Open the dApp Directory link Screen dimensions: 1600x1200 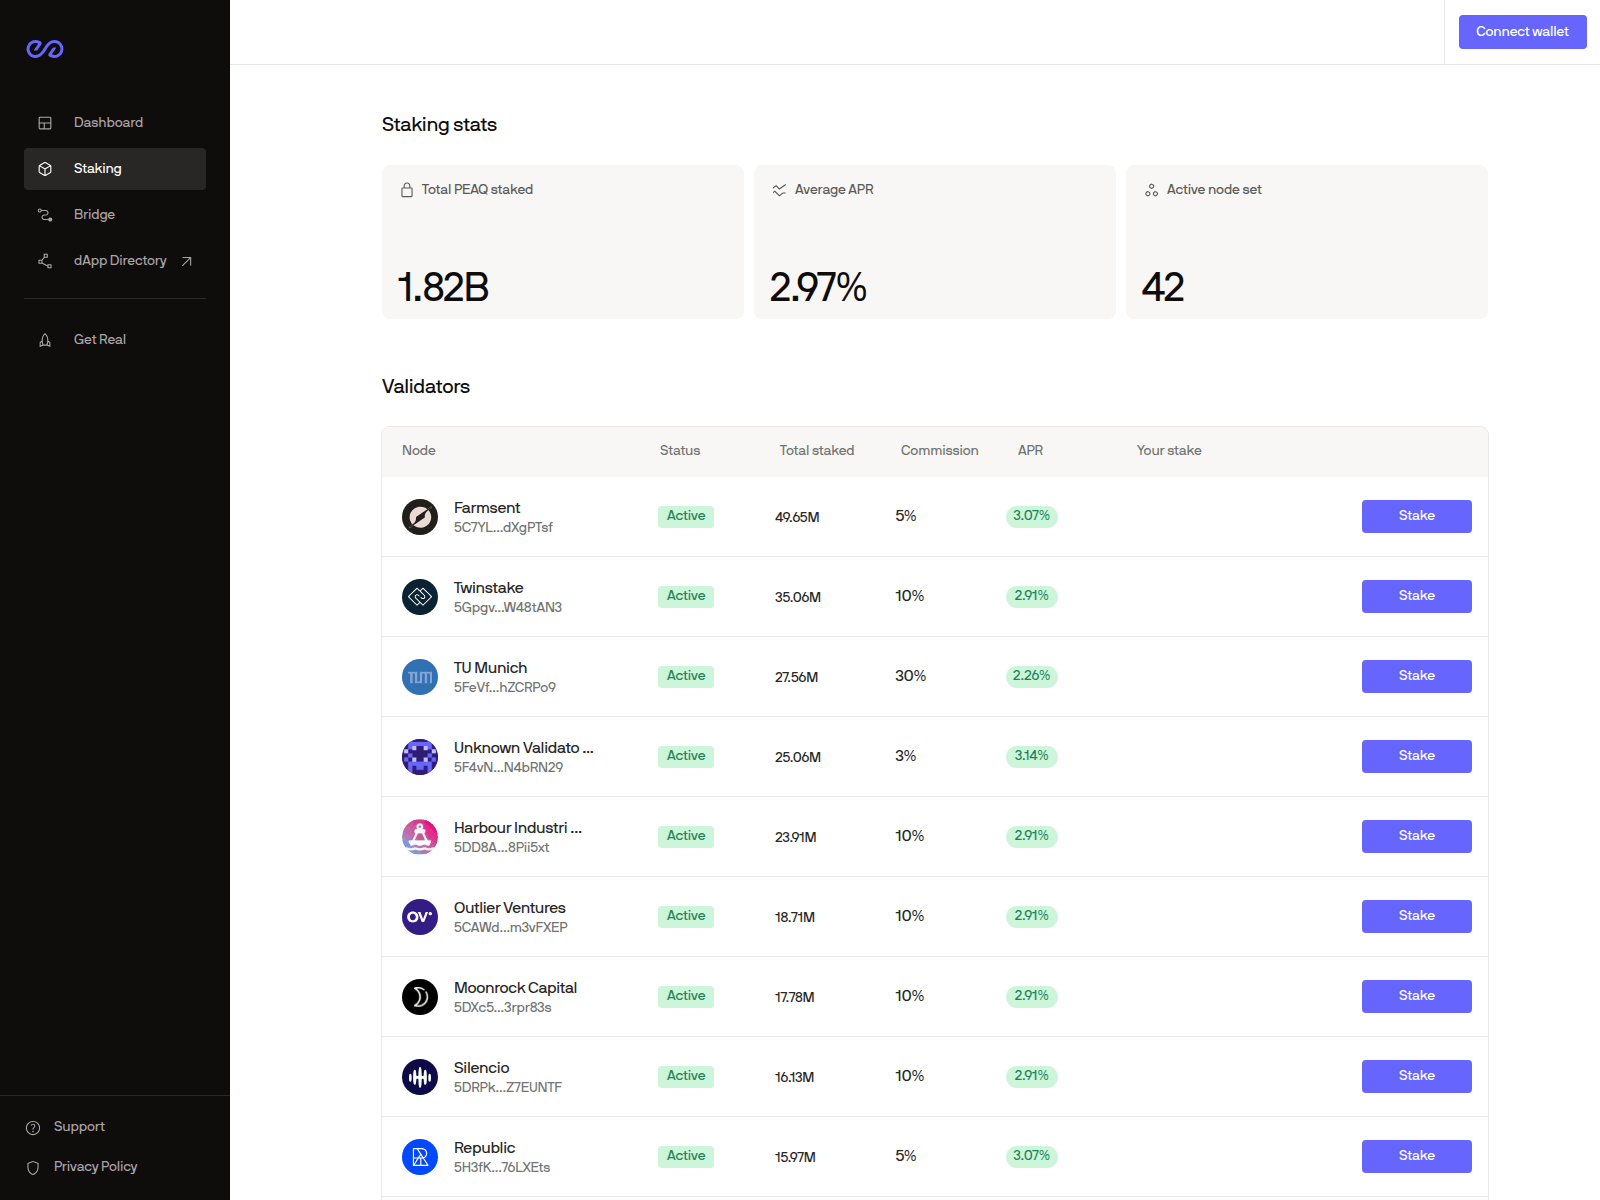(x=115, y=261)
